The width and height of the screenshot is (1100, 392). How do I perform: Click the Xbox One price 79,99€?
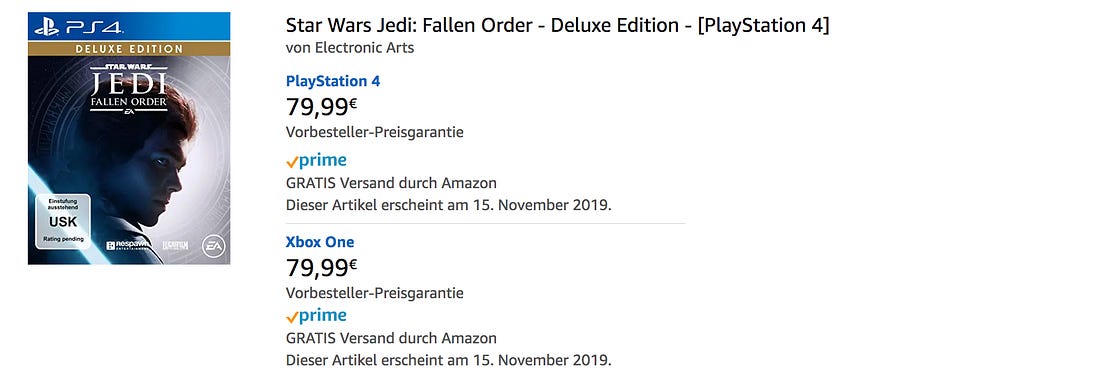[x=322, y=268]
